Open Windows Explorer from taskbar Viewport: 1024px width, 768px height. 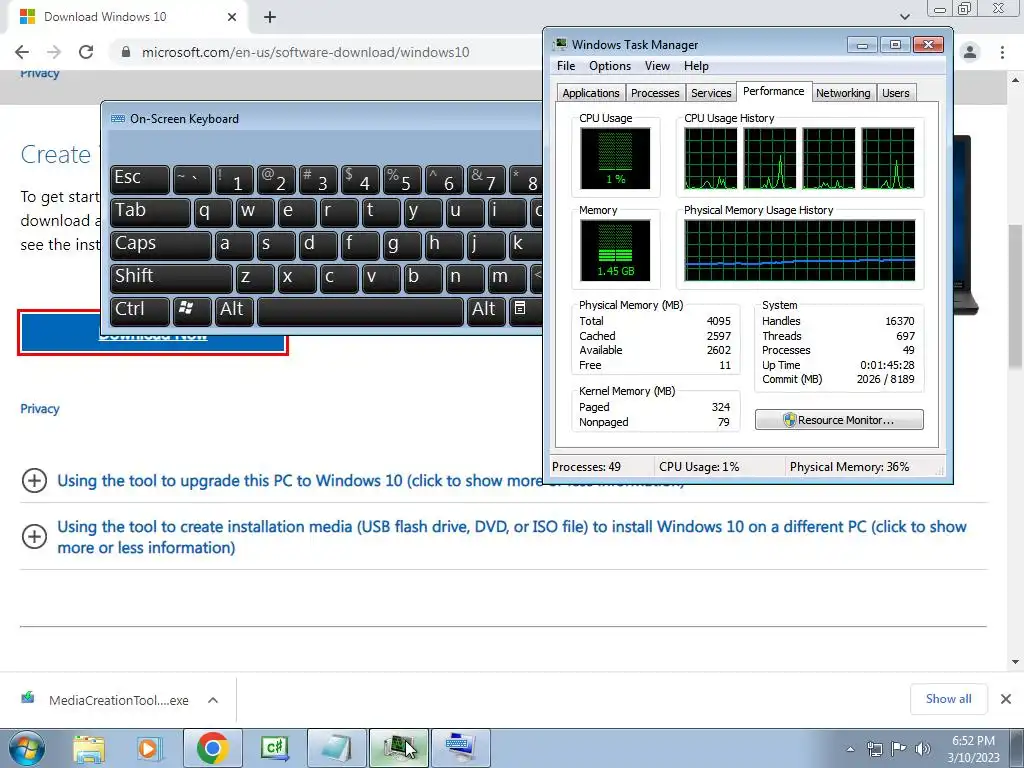pyautogui.click(x=89, y=748)
